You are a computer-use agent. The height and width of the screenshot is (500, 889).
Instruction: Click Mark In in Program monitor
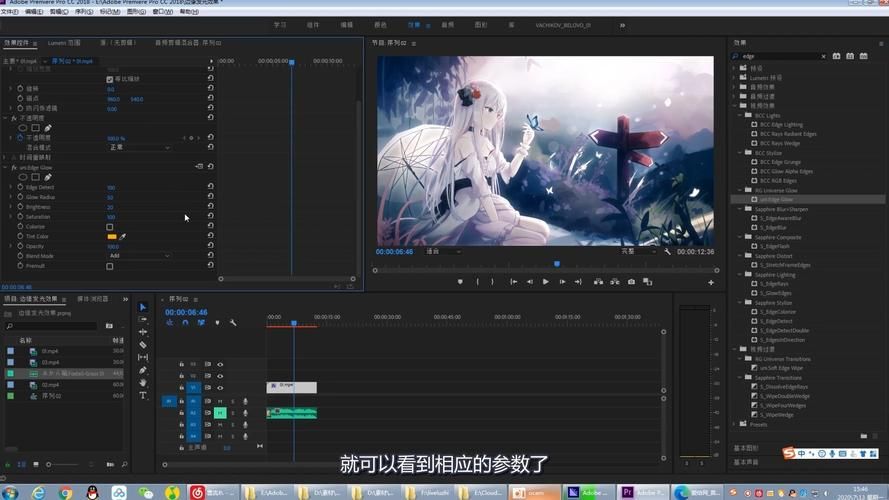click(477, 282)
